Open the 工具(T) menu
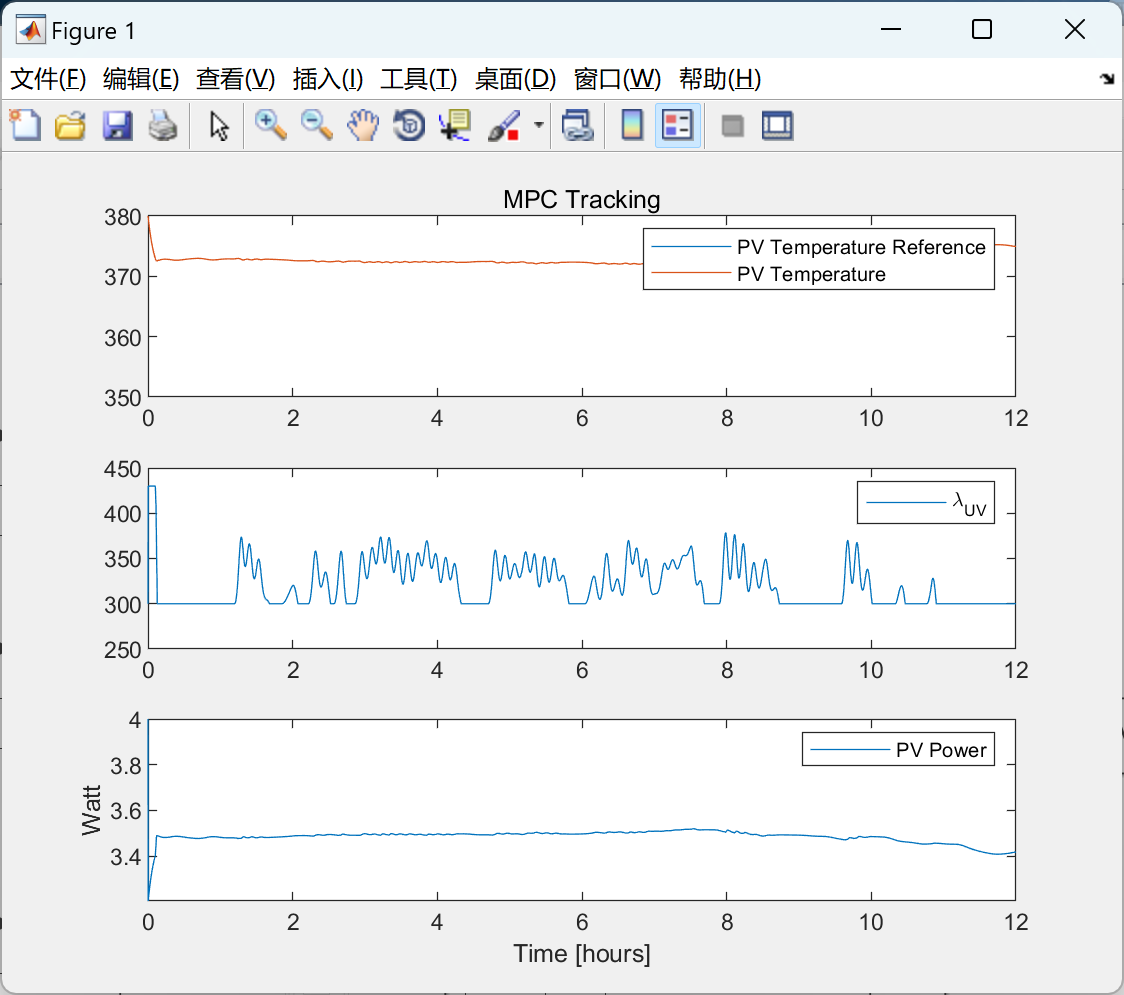Viewport: 1124px width, 995px height. [419, 79]
